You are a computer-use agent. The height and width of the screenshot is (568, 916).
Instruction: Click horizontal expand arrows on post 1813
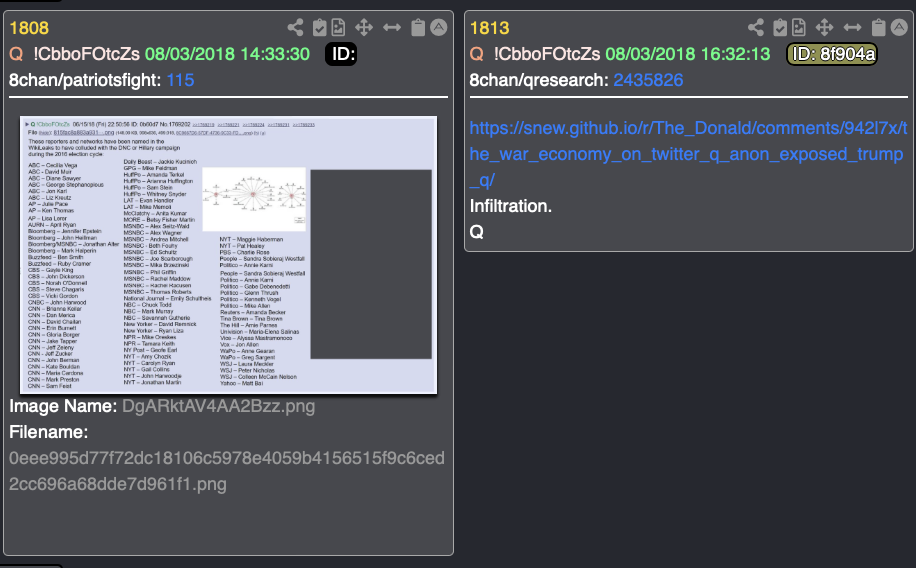click(852, 27)
